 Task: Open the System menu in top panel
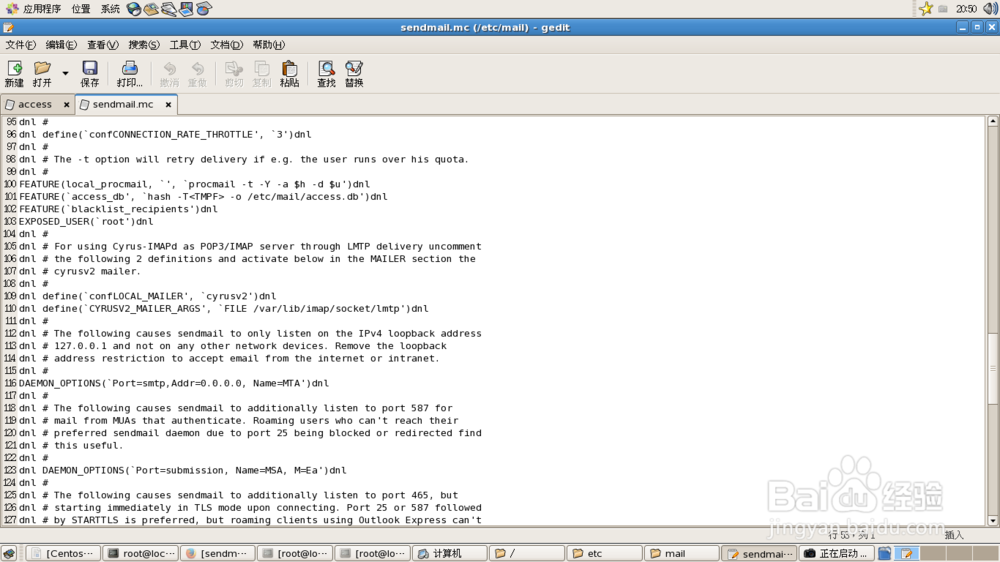[x=110, y=9]
